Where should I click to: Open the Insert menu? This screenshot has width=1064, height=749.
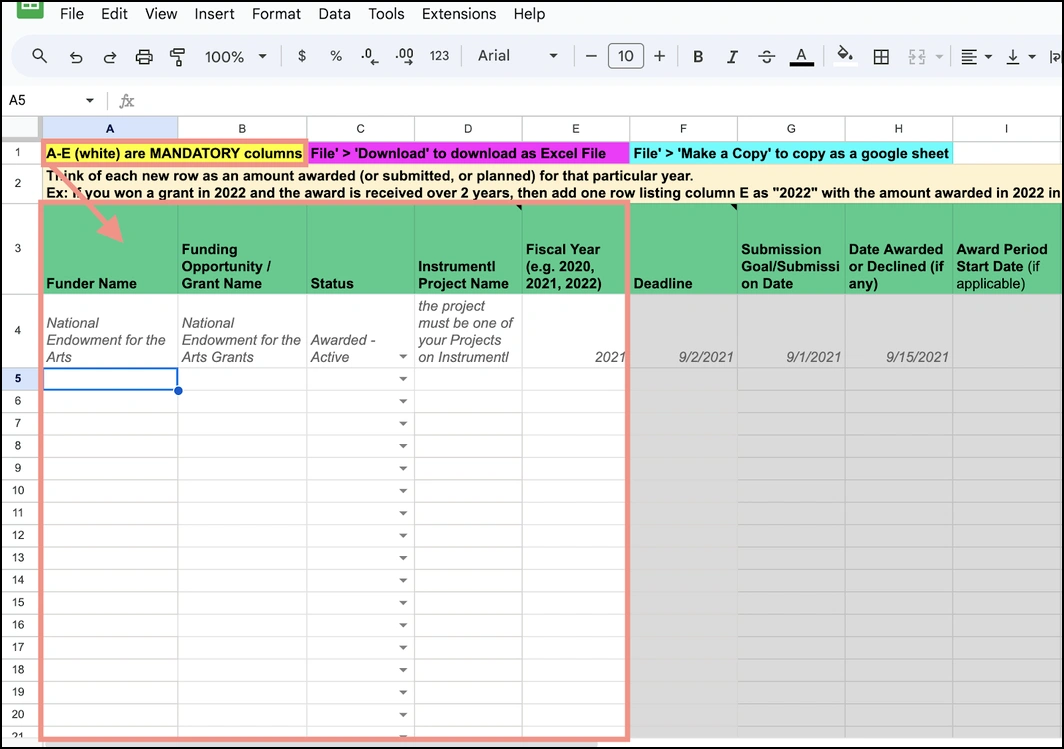[x=214, y=14]
